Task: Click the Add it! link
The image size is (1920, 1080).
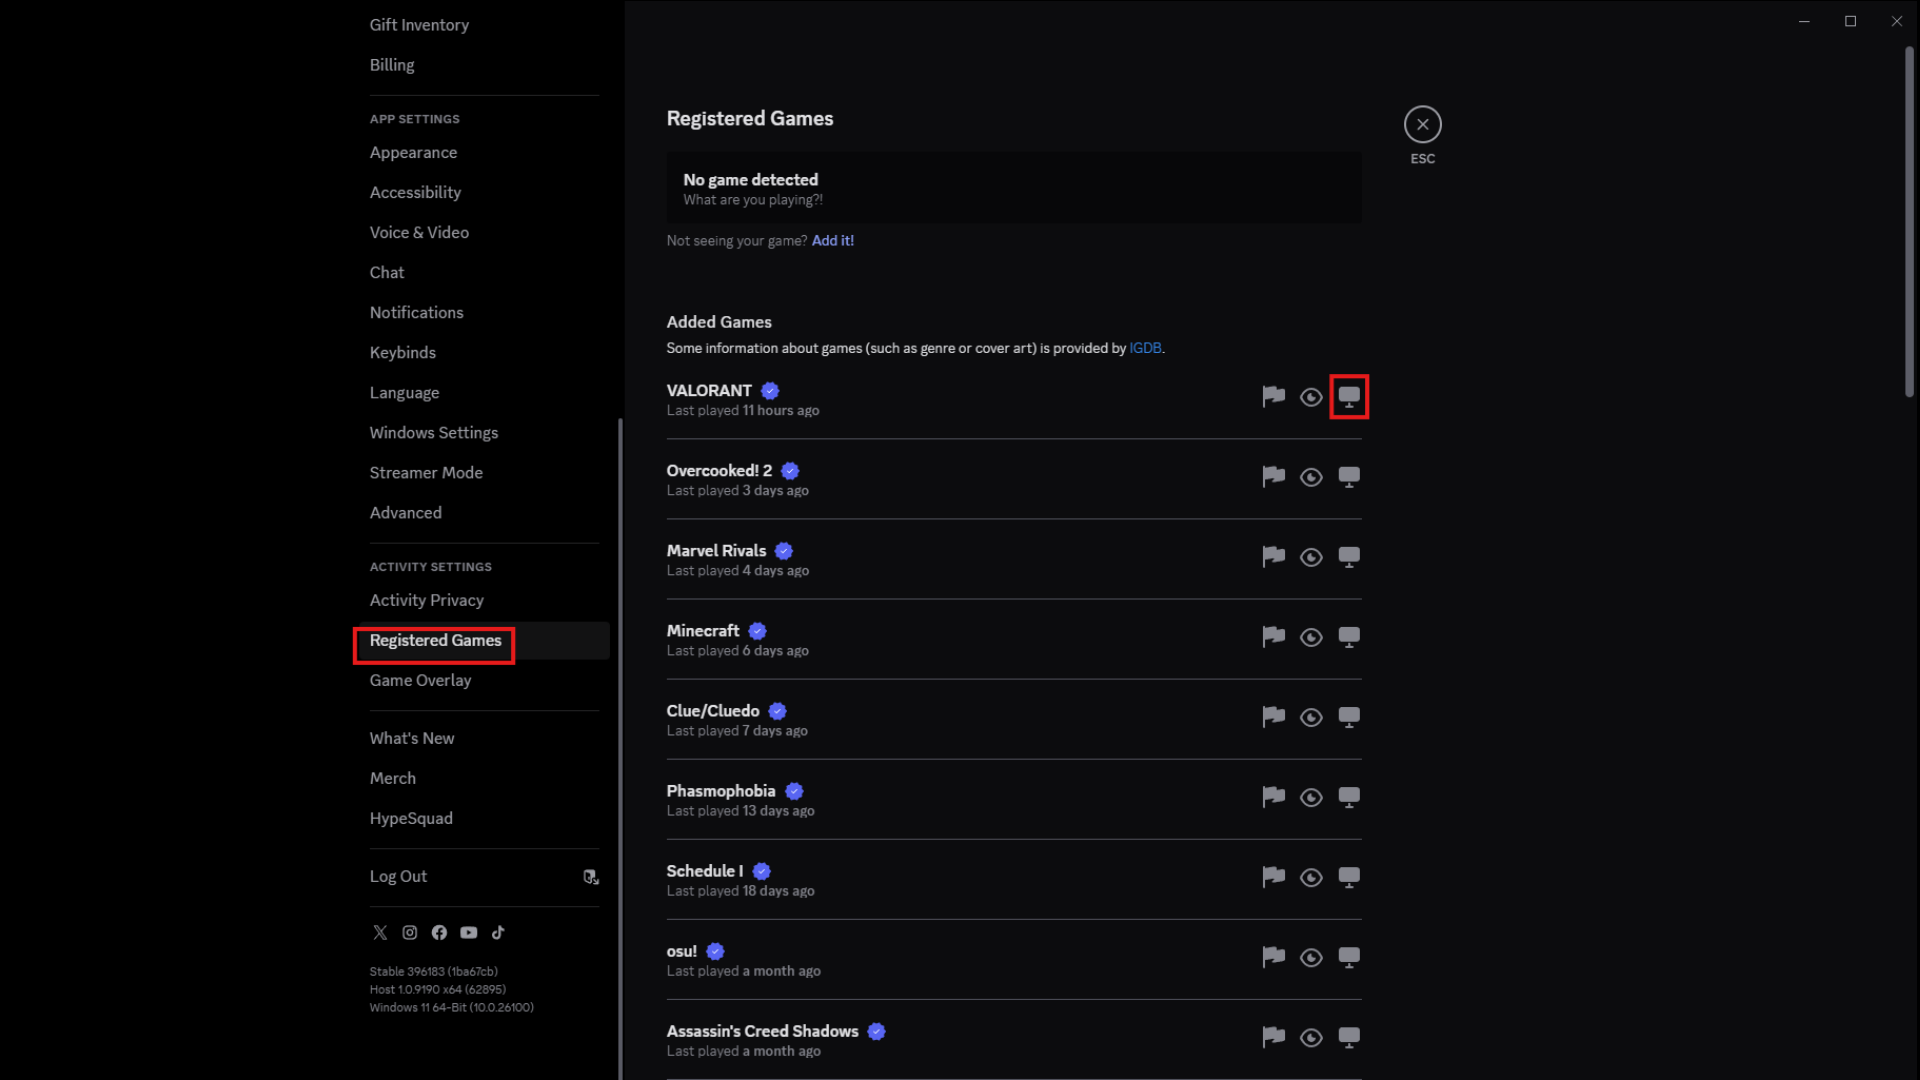Action: pyautogui.click(x=832, y=241)
